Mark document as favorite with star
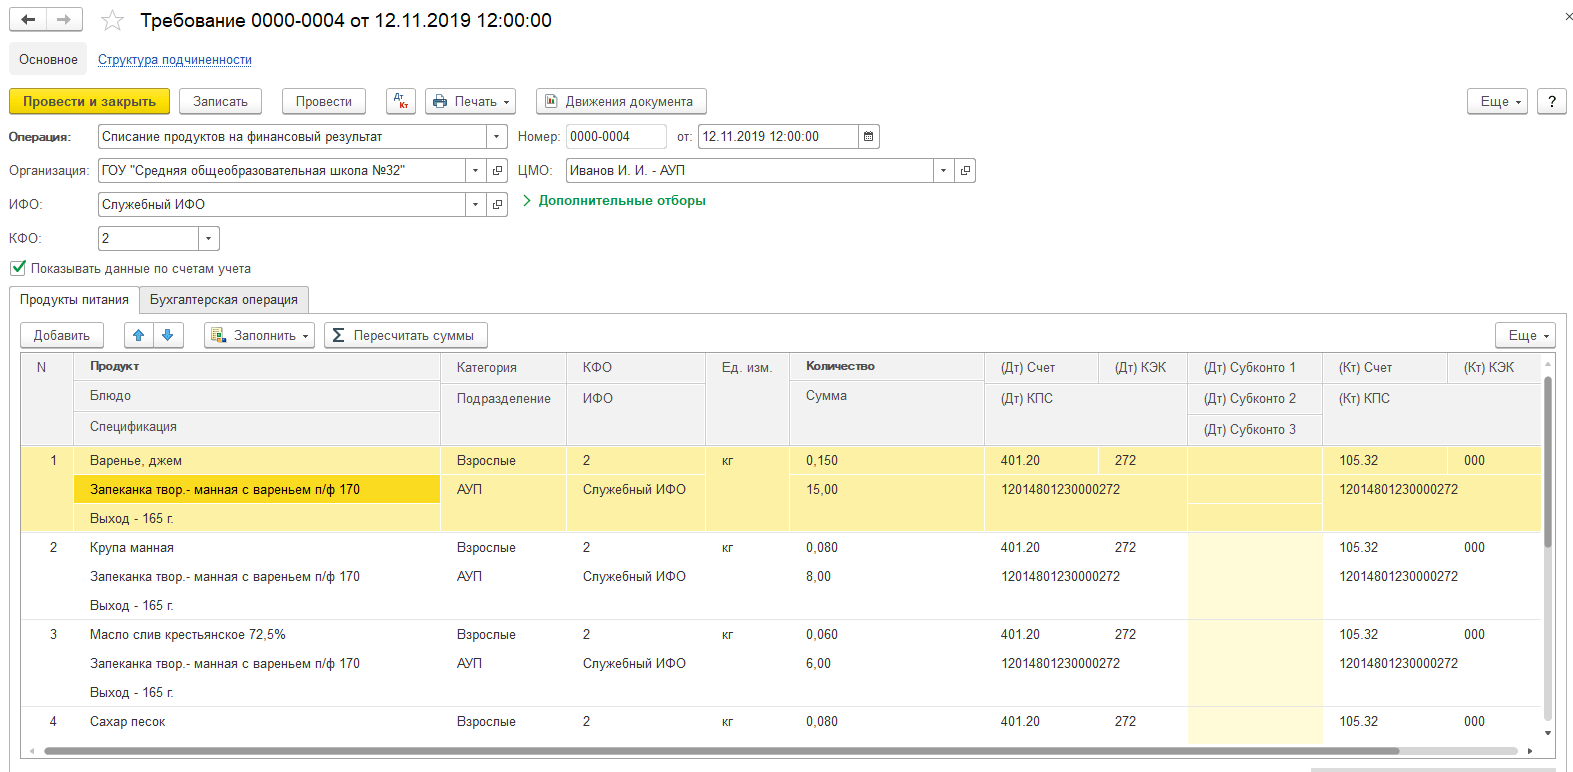The image size is (1573, 772). (x=113, y=21)
